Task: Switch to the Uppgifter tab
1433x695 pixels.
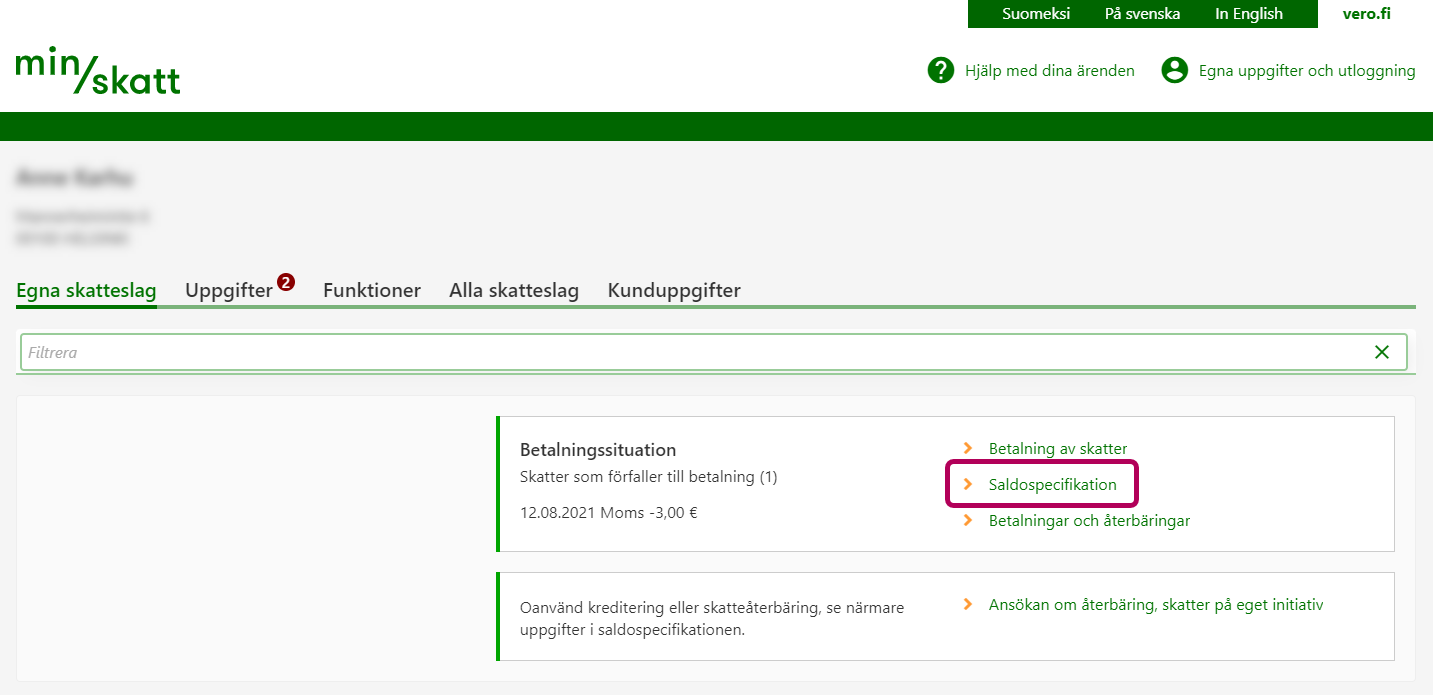Action: tap(229, 291)
